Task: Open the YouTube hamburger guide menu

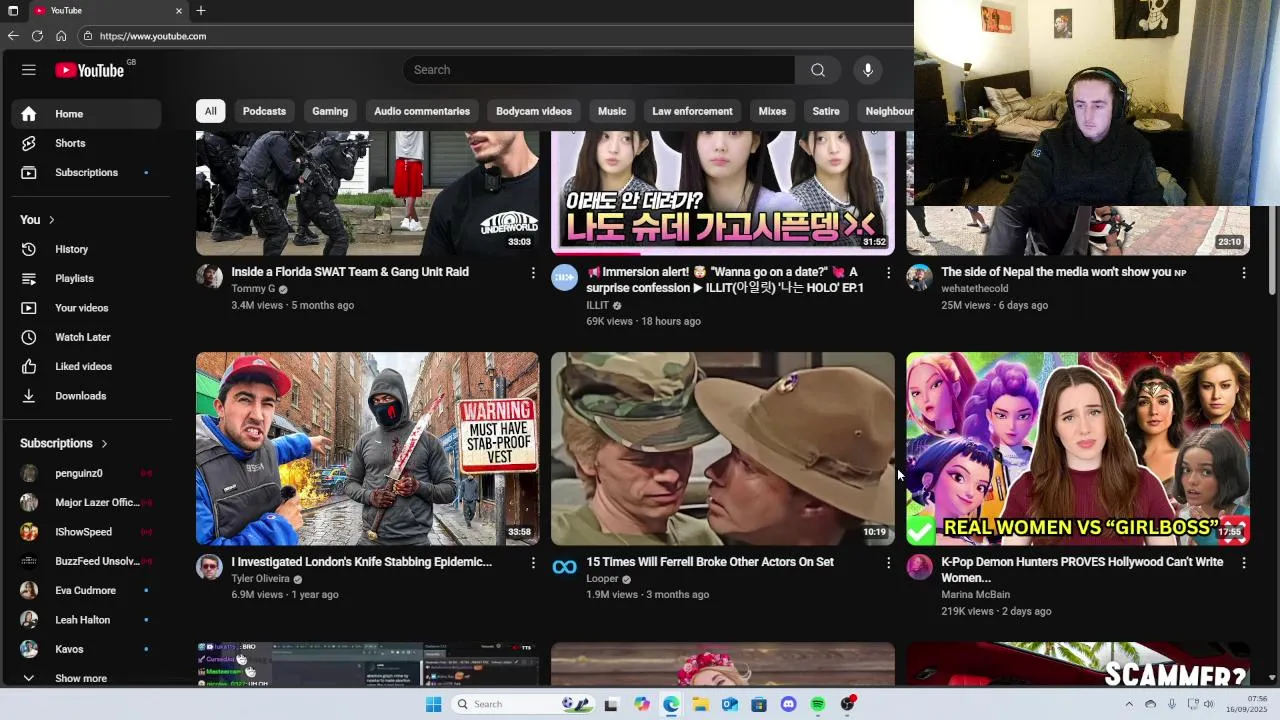Action: (x=29, y=70)
